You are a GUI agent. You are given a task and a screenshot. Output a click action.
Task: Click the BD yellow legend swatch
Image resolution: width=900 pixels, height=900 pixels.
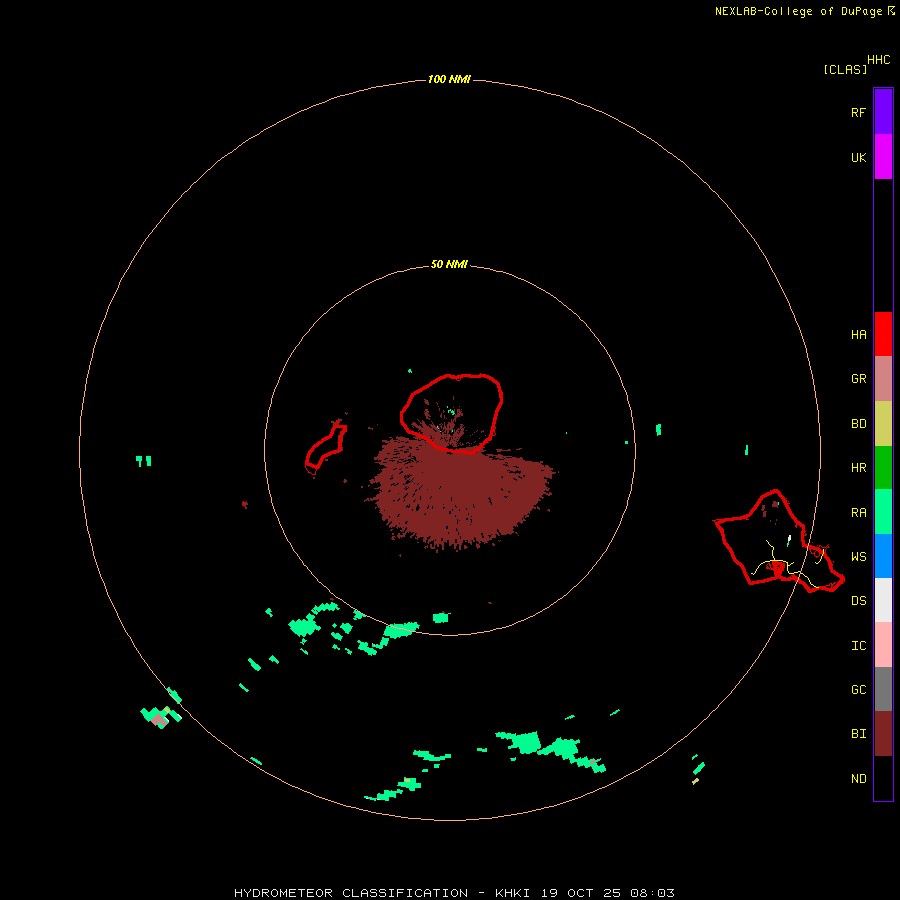[x=883, y=424]
